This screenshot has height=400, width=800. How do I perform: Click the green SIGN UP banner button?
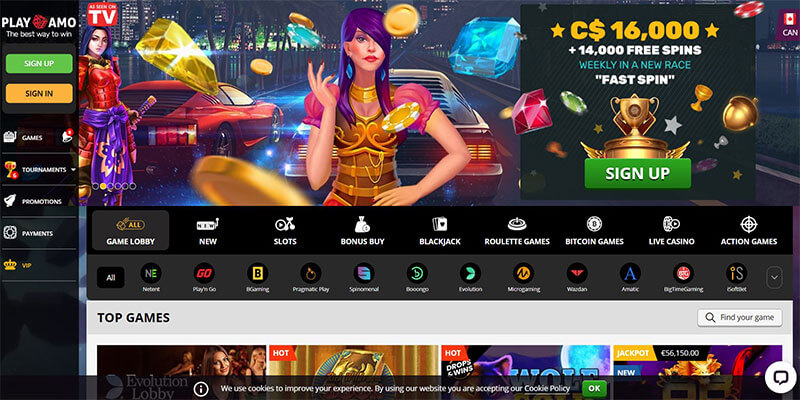click(638, 173)
